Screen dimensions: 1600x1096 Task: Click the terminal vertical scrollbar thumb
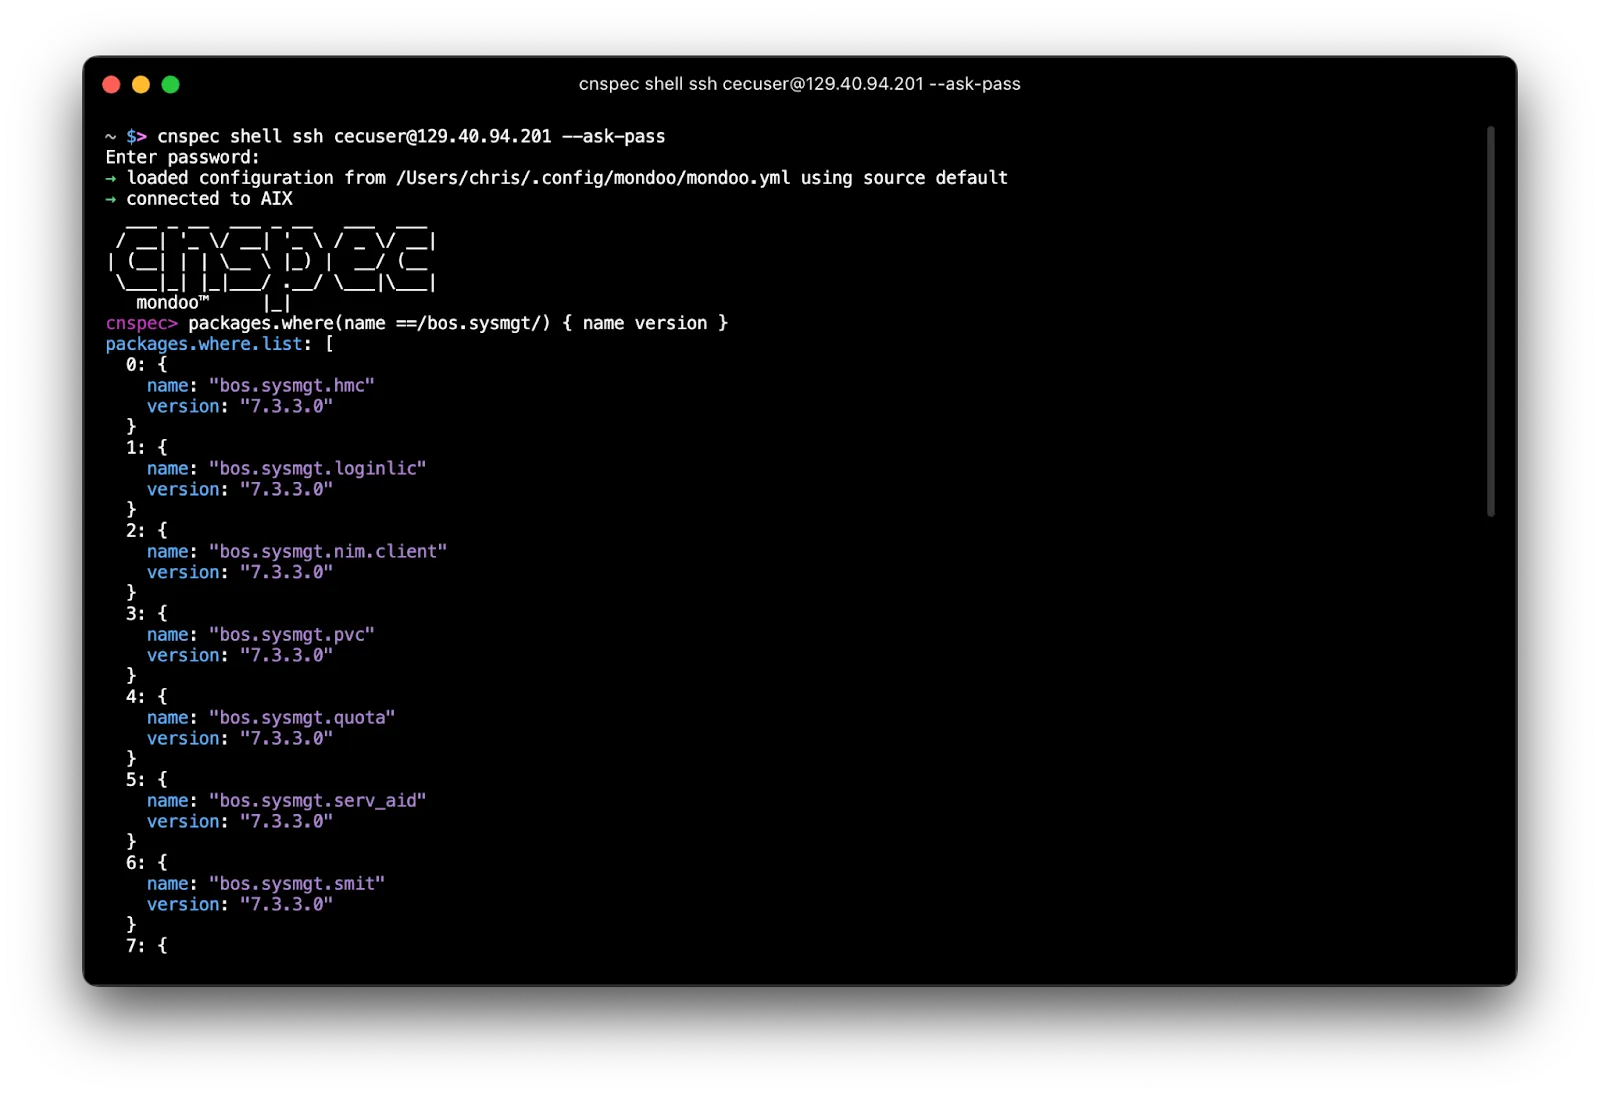click(1490, 321)
